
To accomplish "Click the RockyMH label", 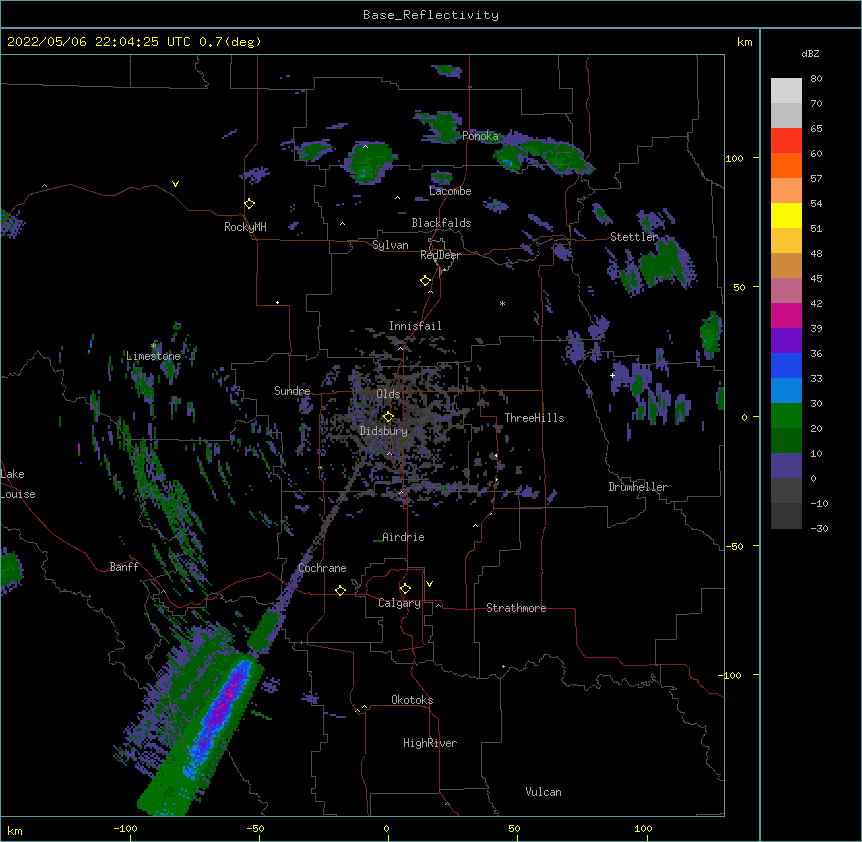I will coord(245,227).
